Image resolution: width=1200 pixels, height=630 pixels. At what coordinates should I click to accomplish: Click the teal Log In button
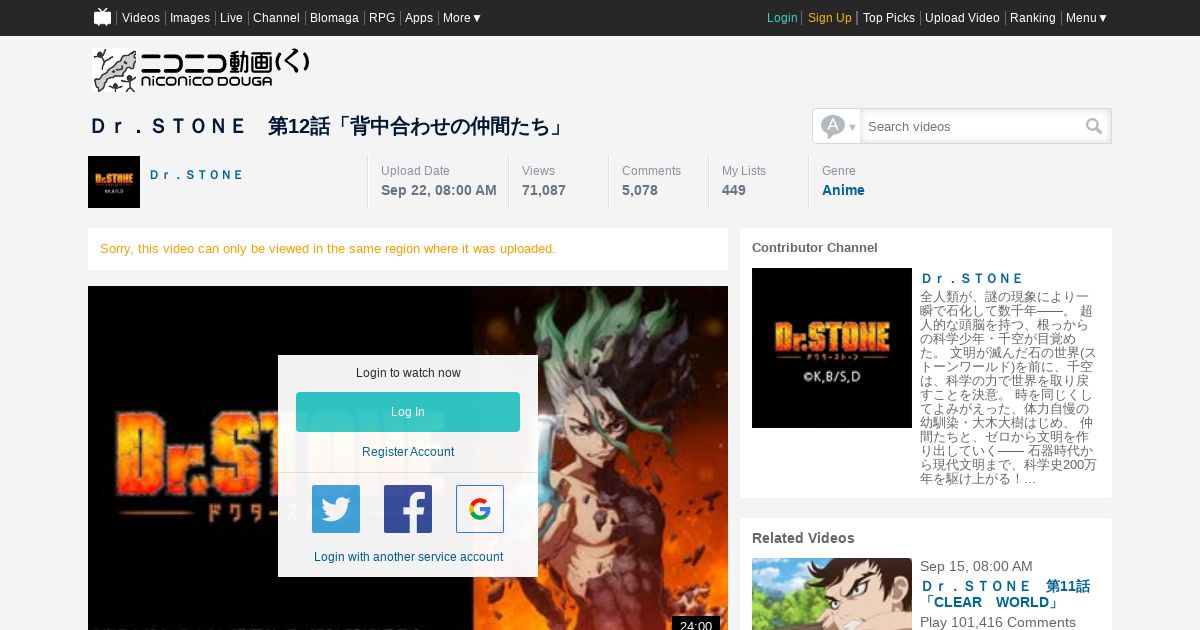tap(408, 412)
